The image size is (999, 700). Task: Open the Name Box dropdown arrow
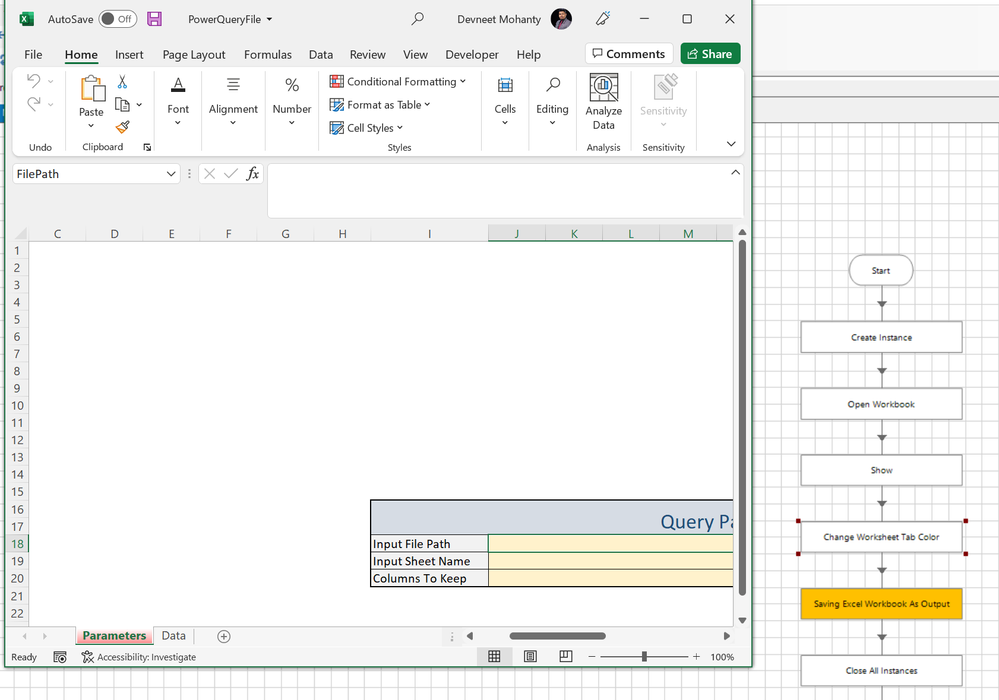coord(171,174)
